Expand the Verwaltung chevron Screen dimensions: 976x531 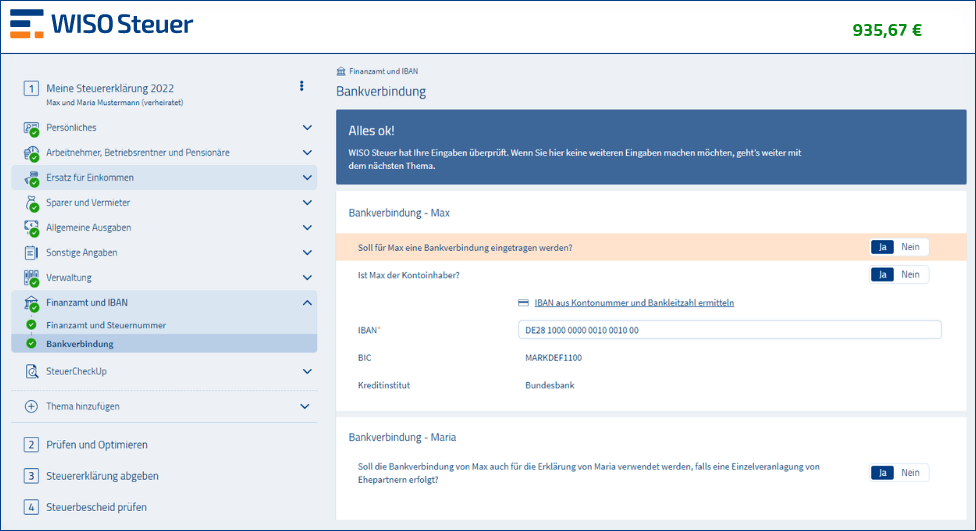(307, 277)
